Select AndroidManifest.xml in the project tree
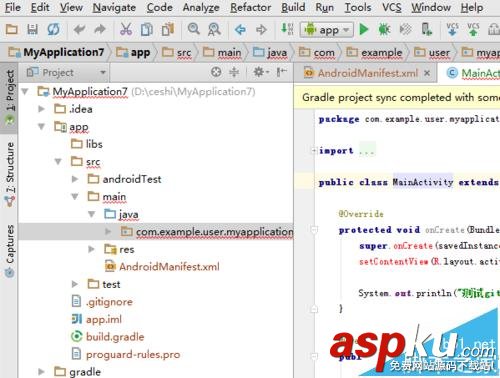 [162, 267]
